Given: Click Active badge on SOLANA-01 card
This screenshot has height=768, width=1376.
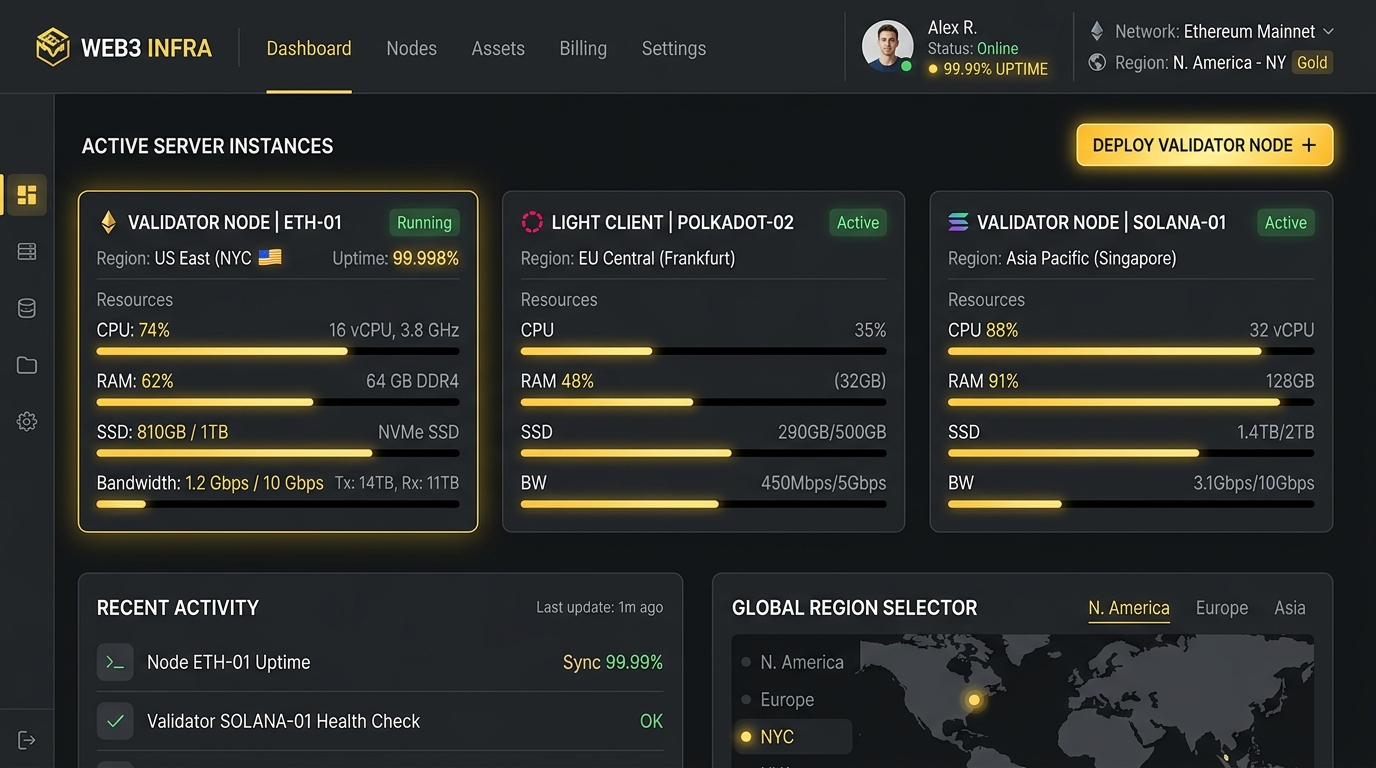Looking at the screenshot, I should tap(1286, 222).
